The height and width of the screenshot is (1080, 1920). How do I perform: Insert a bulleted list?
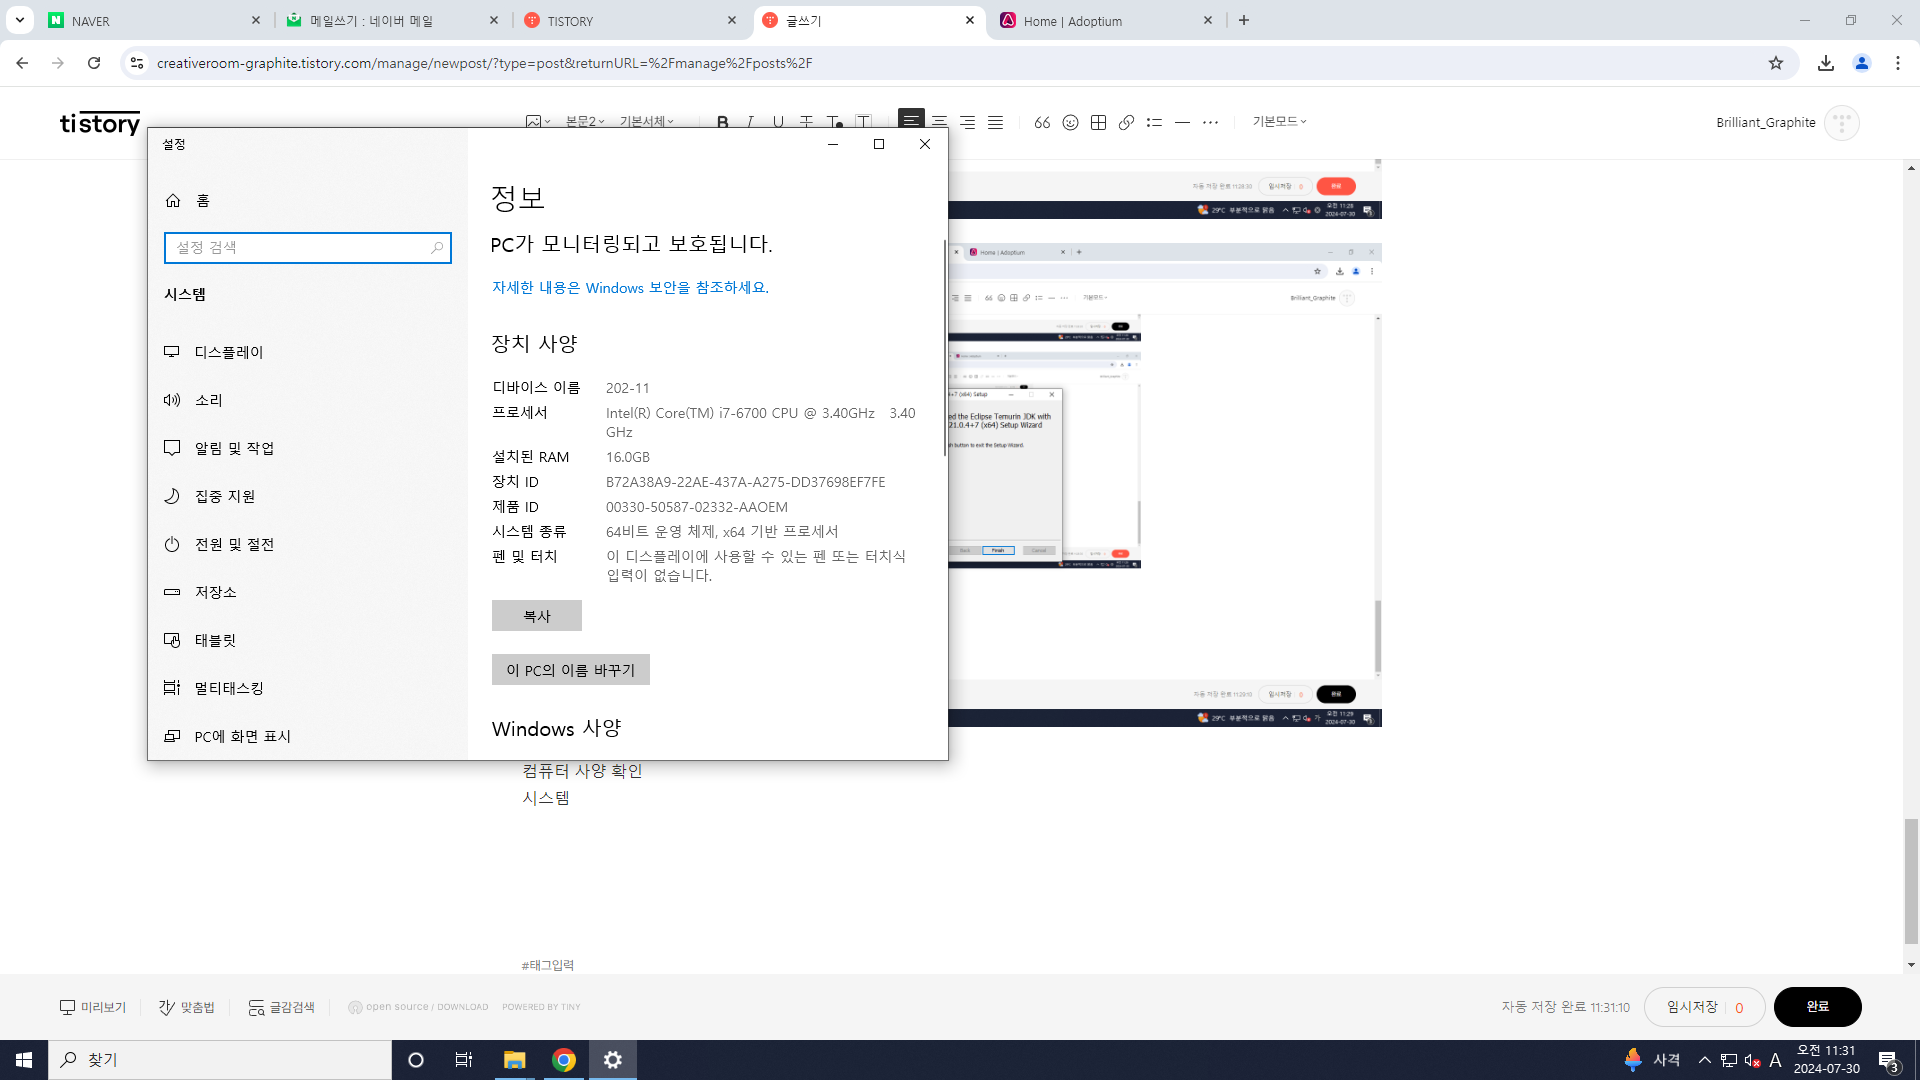(x=1154, y=122)
